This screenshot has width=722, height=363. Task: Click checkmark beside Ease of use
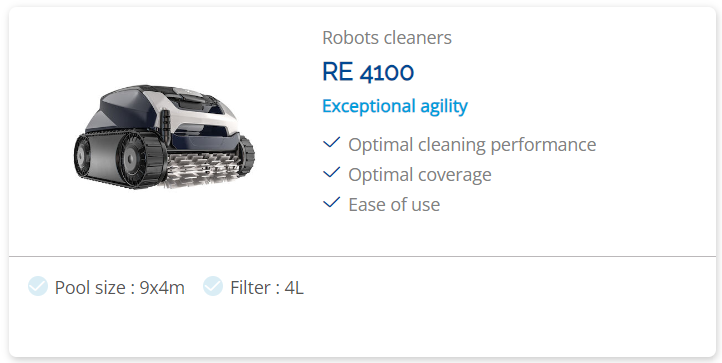tap(332, 203)
